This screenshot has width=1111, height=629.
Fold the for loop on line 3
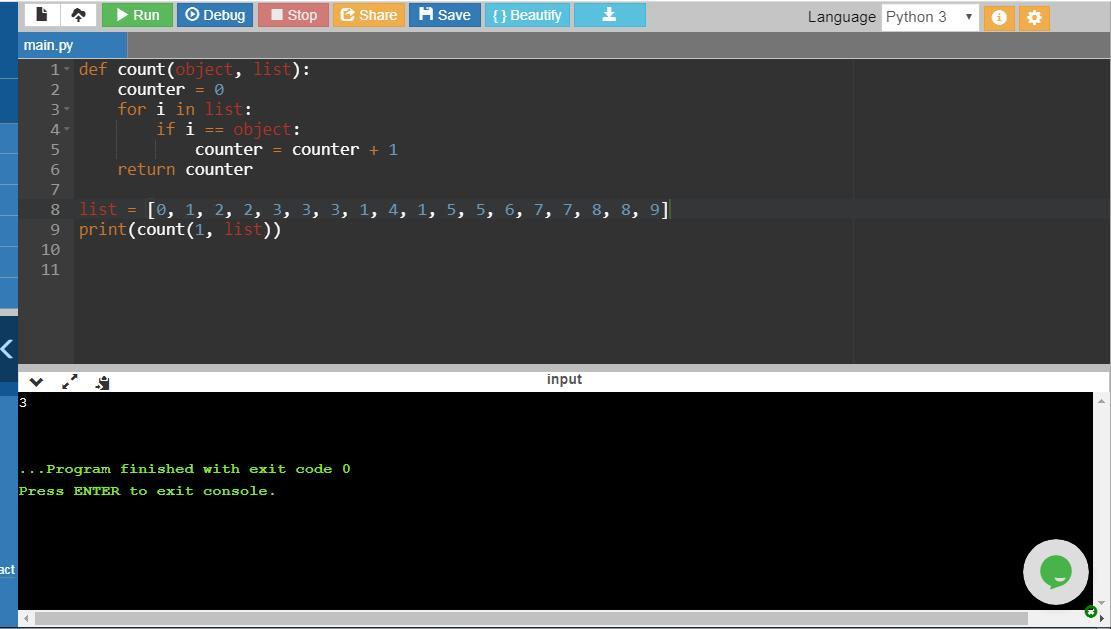click(67, 110)
